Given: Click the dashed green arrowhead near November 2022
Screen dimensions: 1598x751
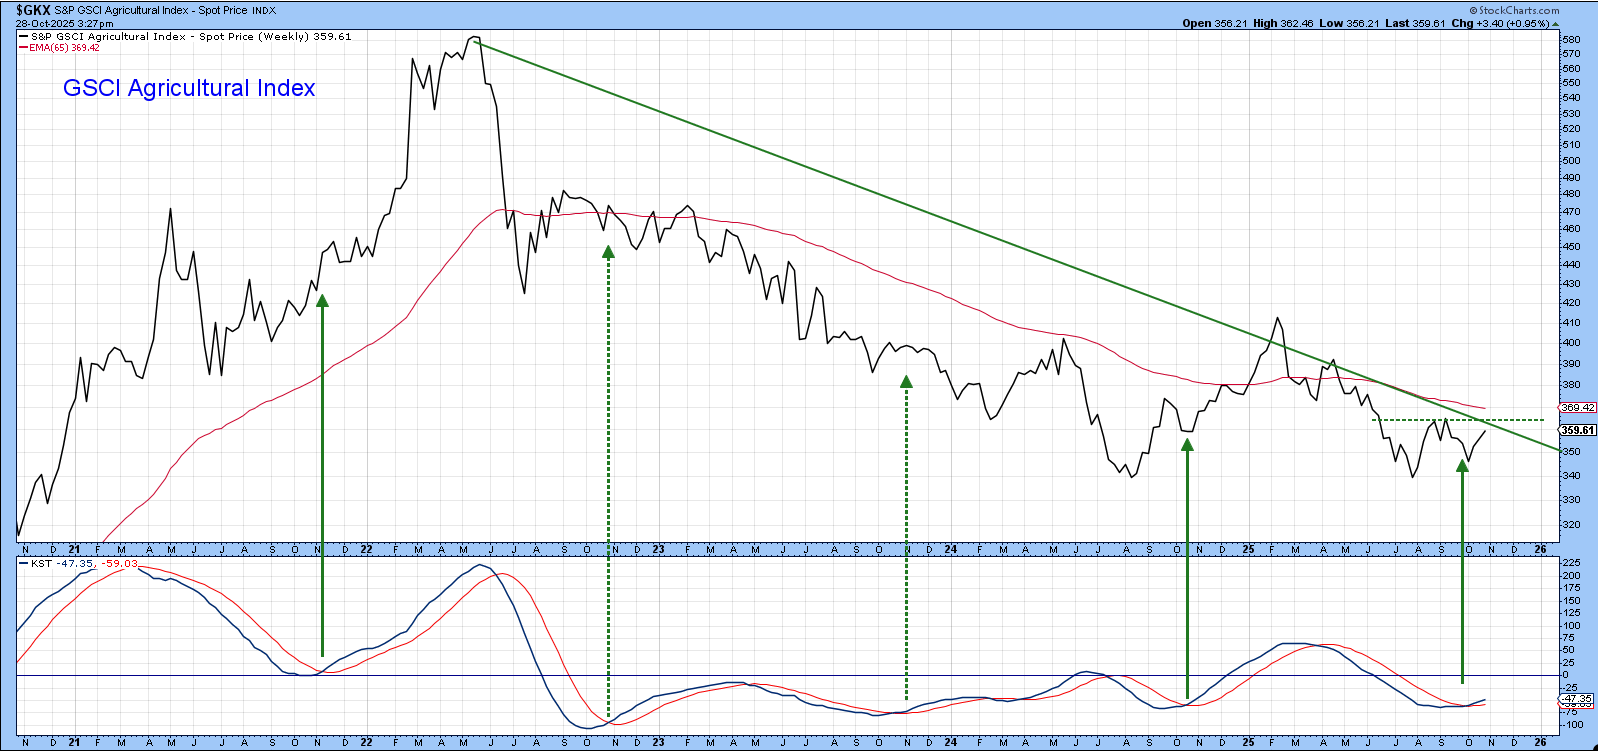Looking at the screenshot, I should (x=608, y=252).
